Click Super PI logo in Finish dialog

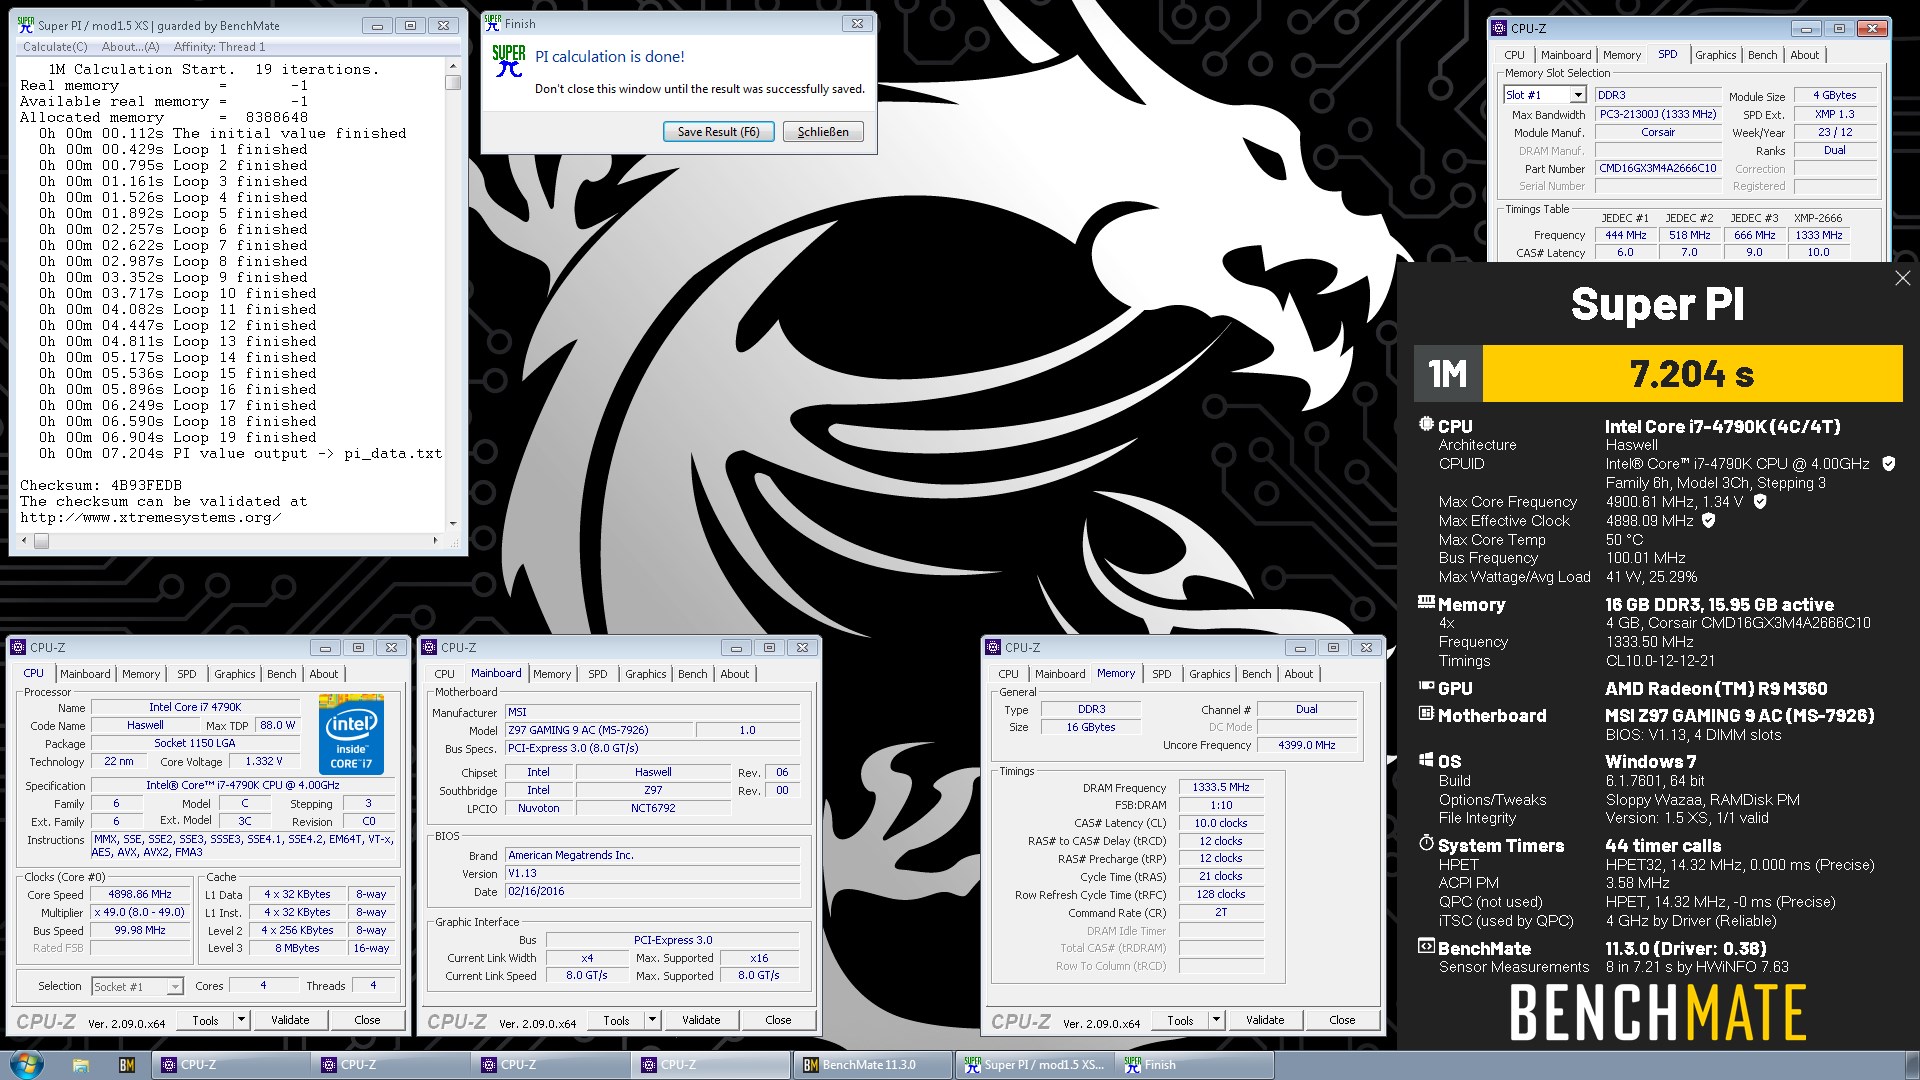click(x=509, y=61)
